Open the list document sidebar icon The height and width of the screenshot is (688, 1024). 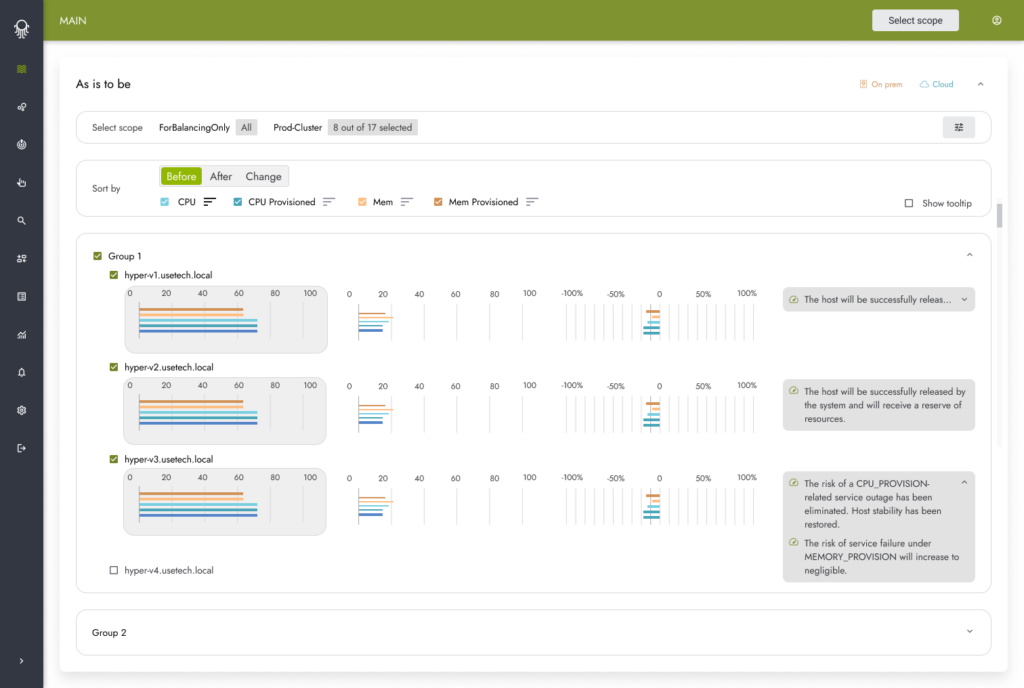22,296
